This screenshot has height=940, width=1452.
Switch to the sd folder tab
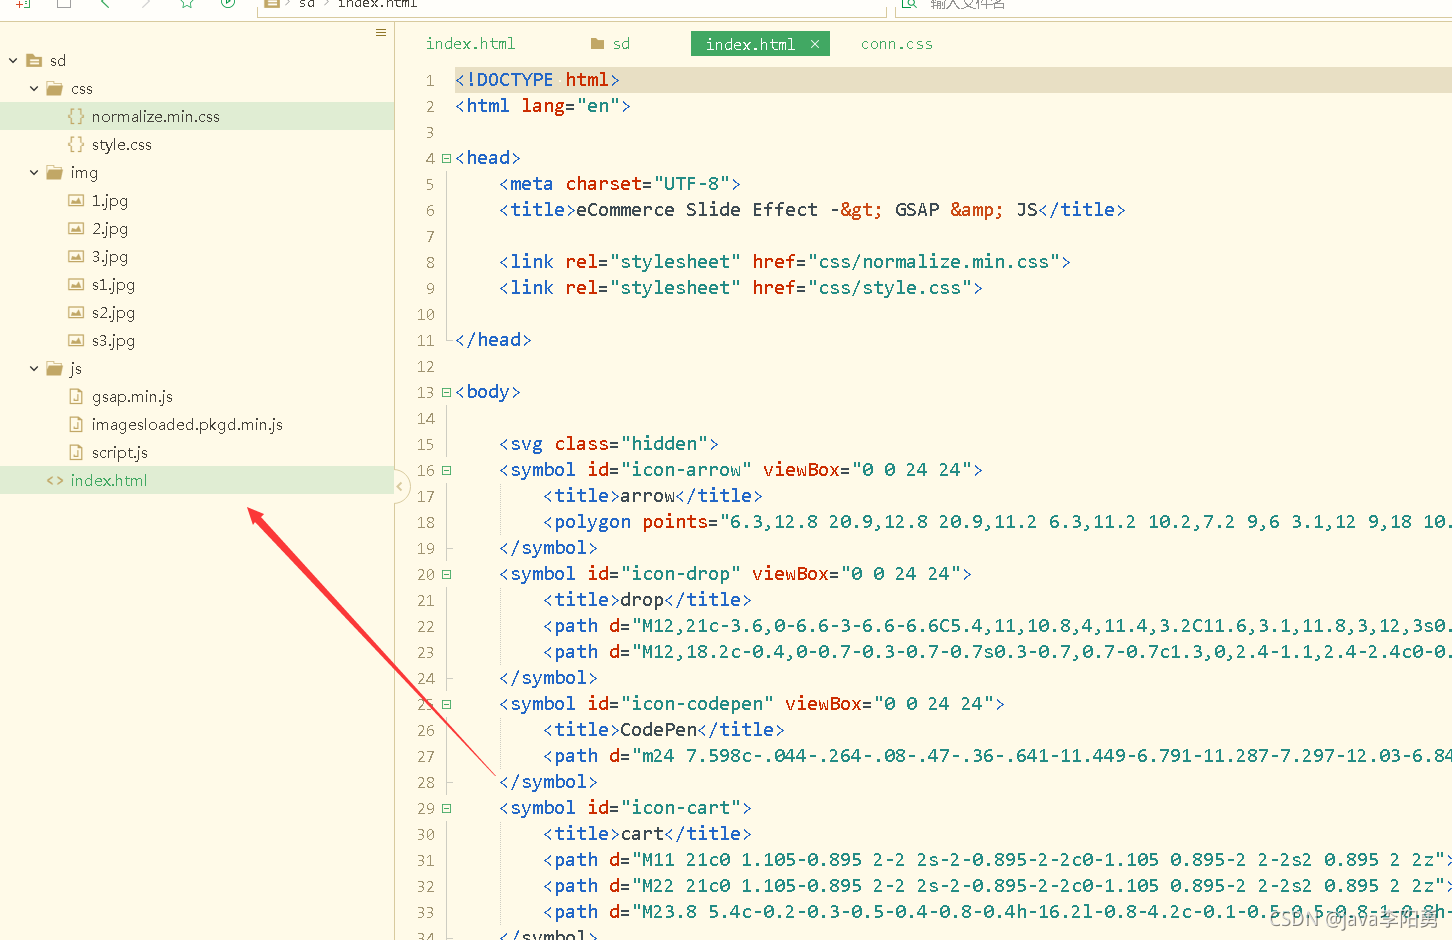610,44
